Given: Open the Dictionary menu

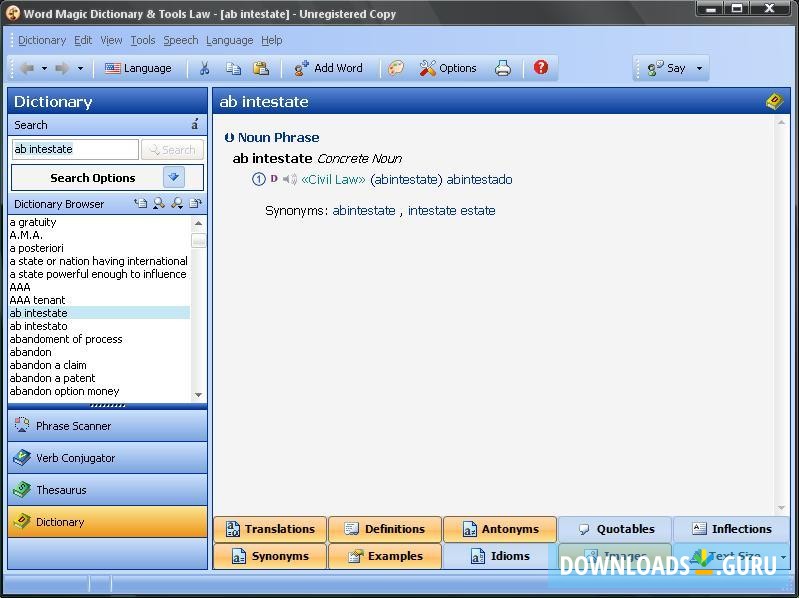Looking at the screenshot, I should click(x=42, y=40).
